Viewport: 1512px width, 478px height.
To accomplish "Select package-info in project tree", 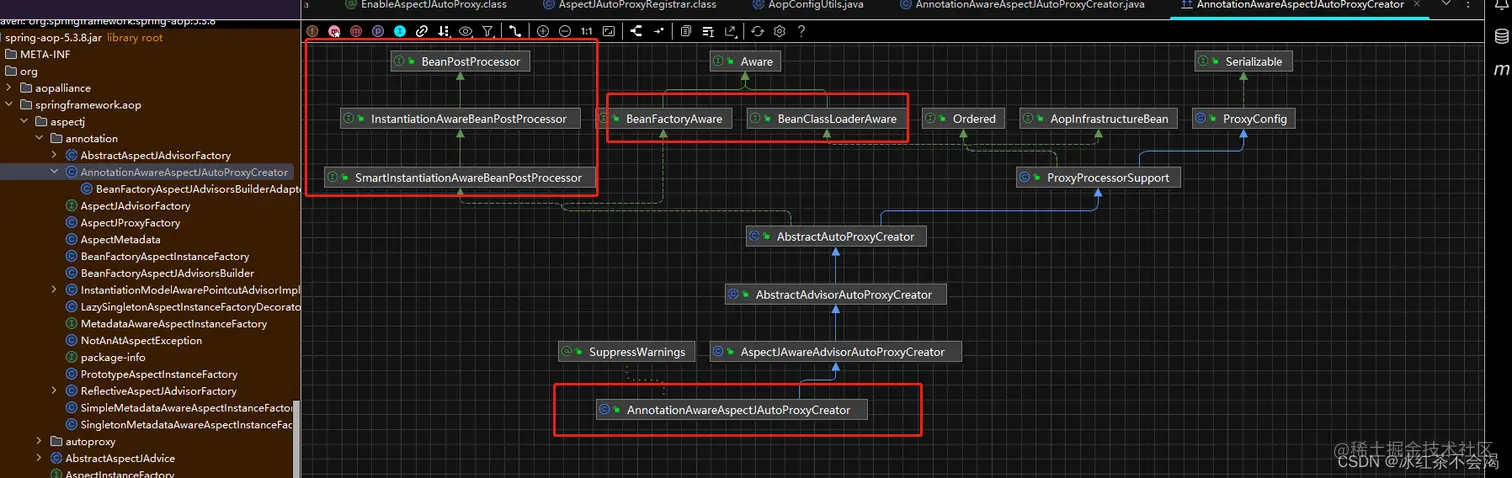I will [x=105, y=357].
